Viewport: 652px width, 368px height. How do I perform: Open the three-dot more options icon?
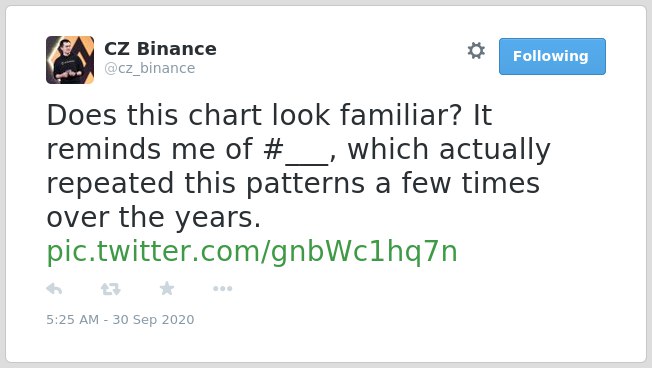click(222, 289)
